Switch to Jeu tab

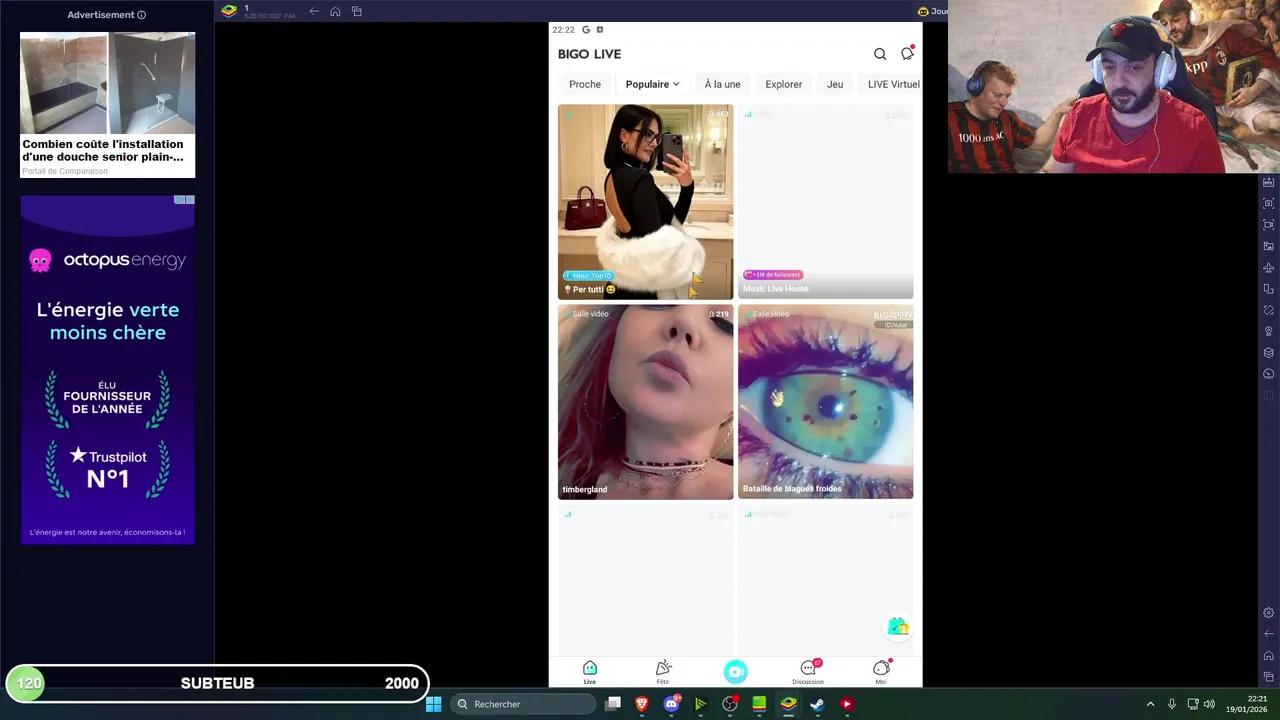(835, 84)
